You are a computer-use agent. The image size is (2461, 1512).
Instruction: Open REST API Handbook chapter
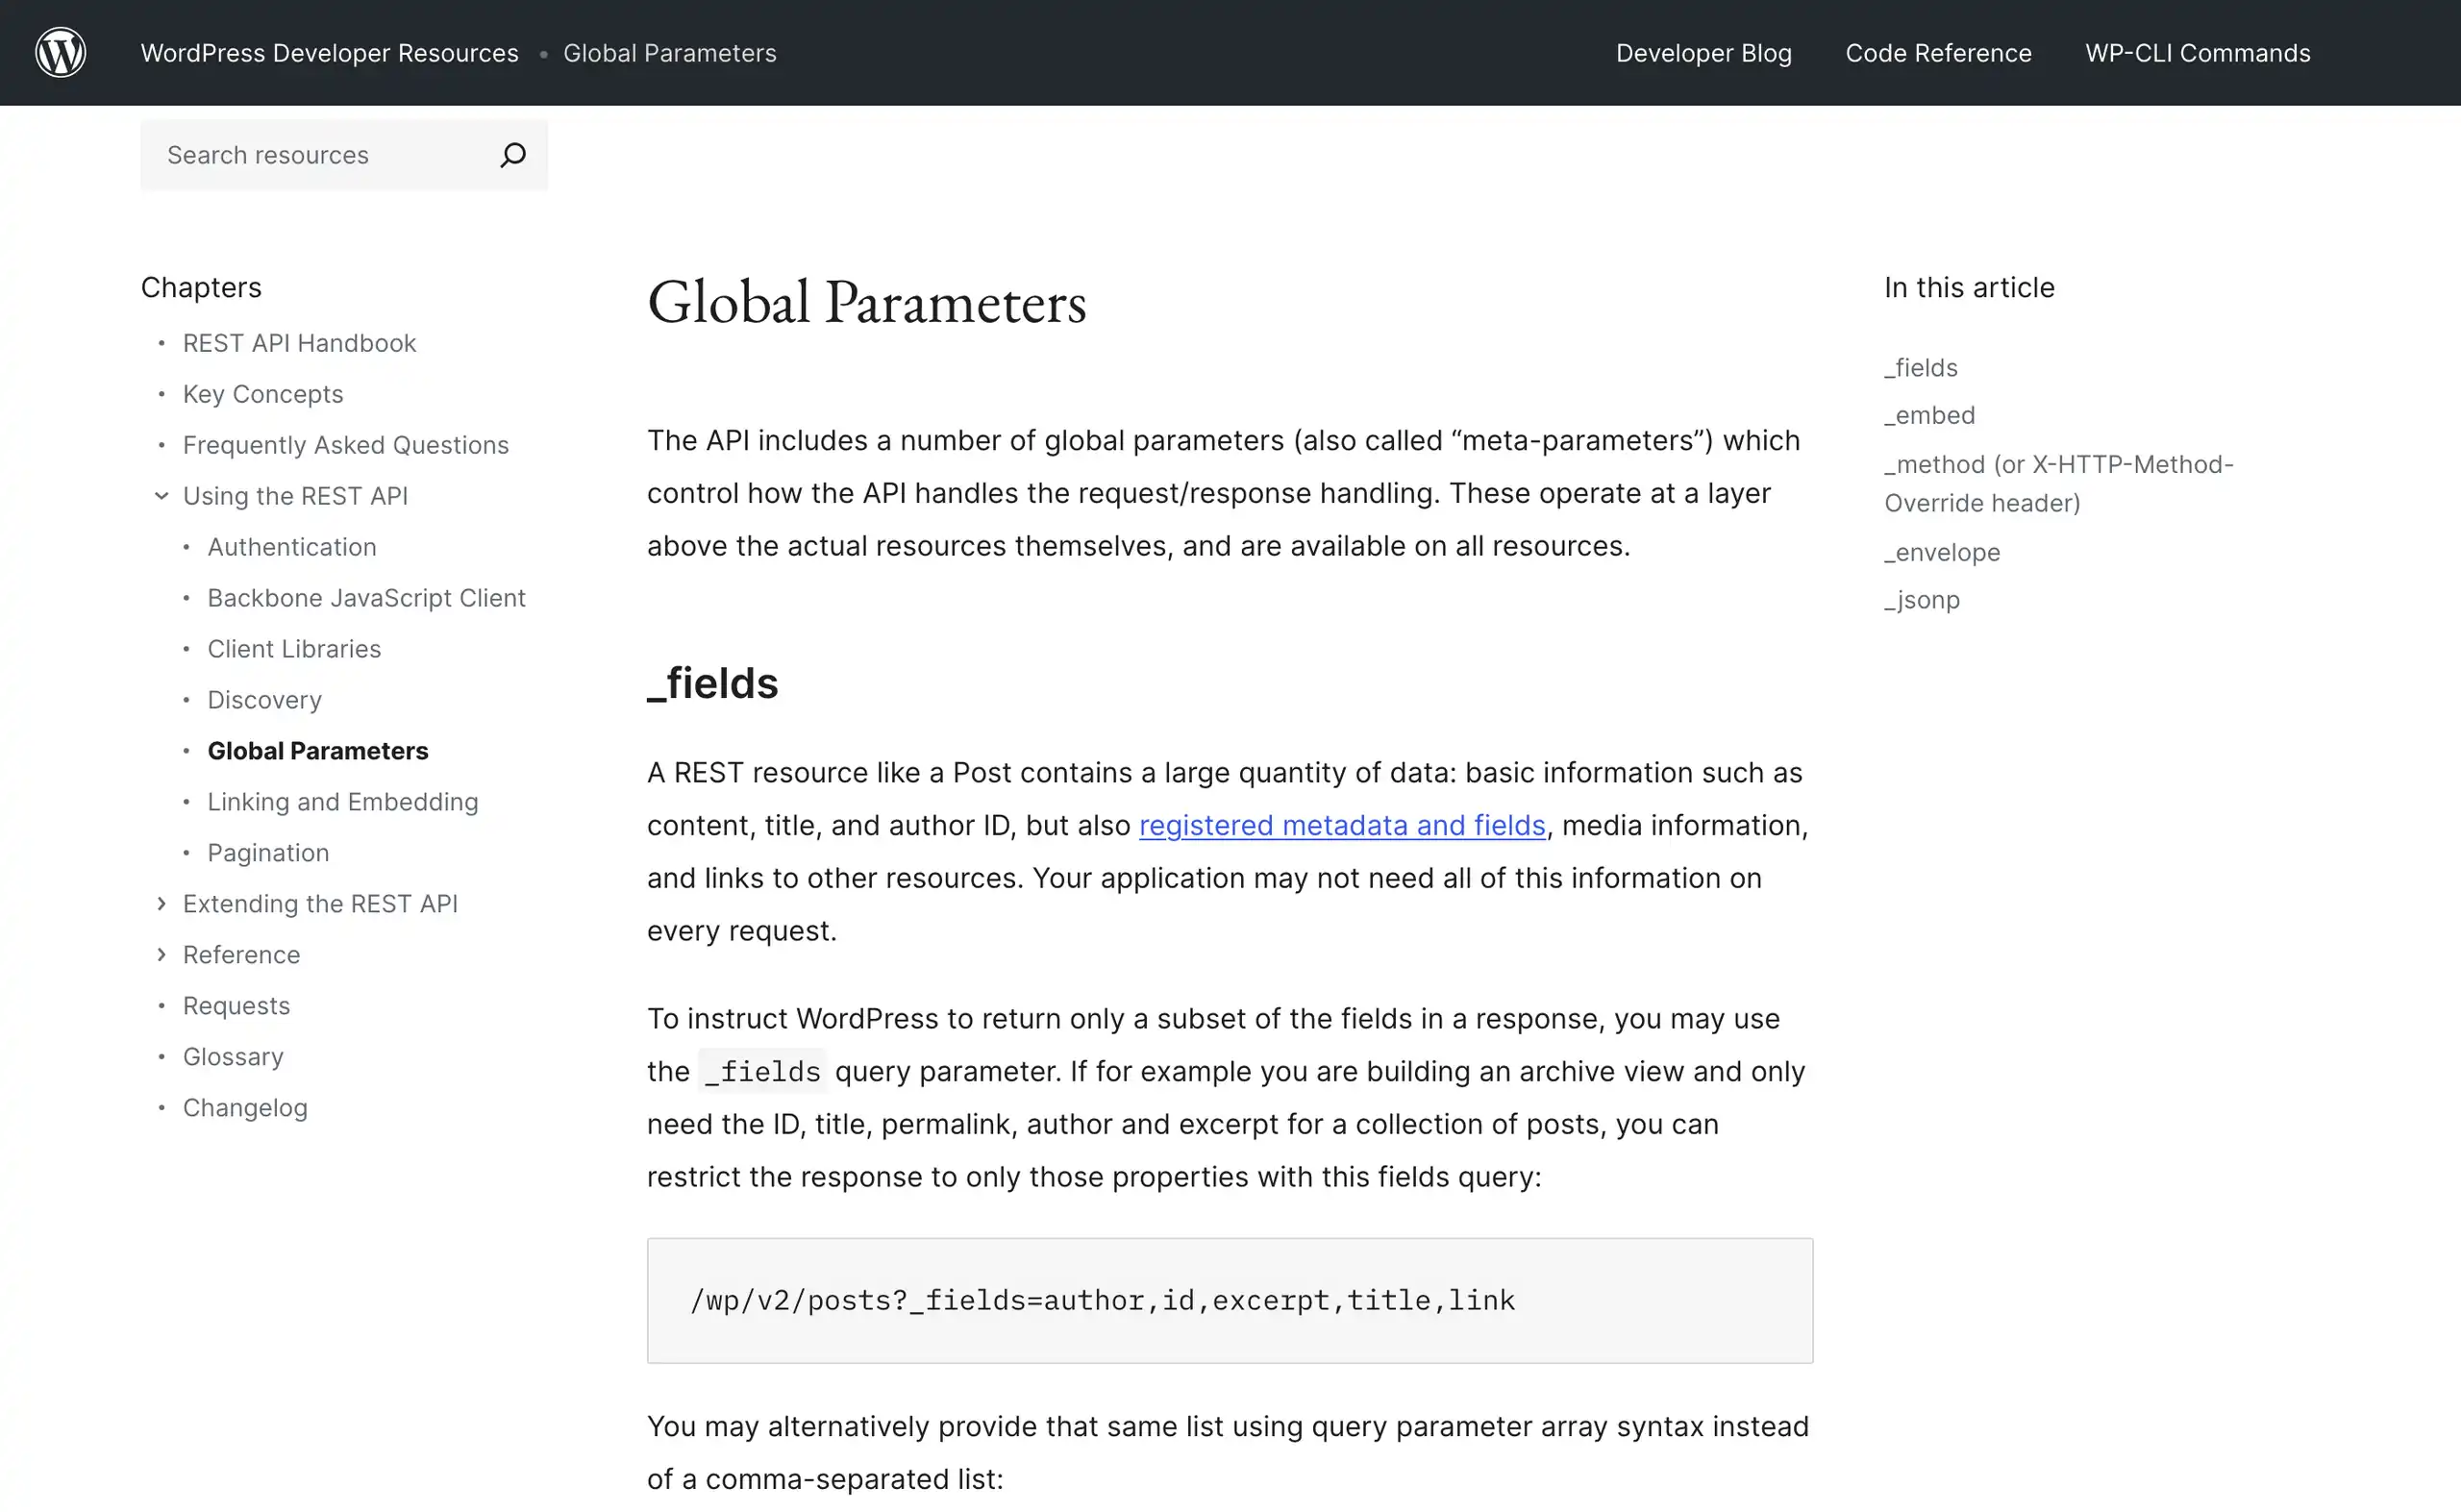tap(299, 343)
